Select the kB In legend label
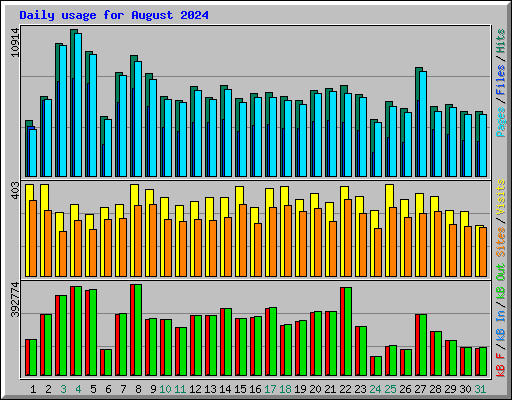 [501, 326]
